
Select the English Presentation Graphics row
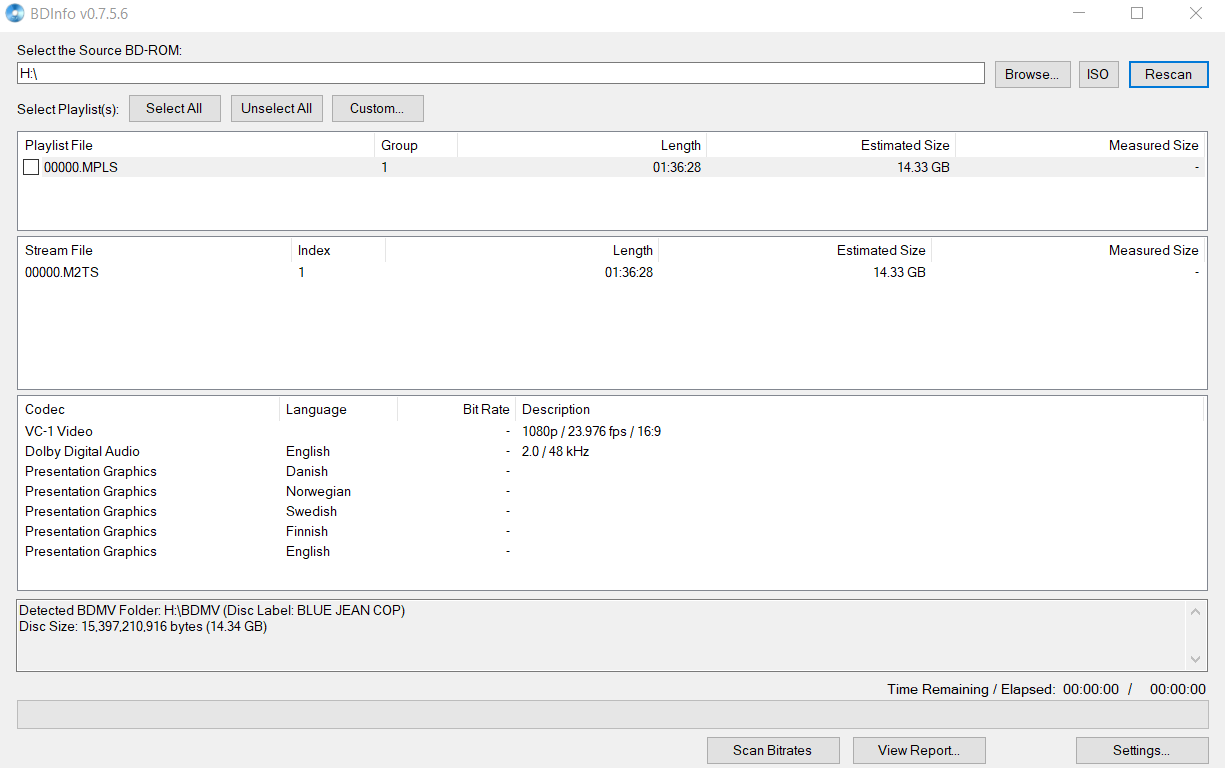click(x=612, y=552)
